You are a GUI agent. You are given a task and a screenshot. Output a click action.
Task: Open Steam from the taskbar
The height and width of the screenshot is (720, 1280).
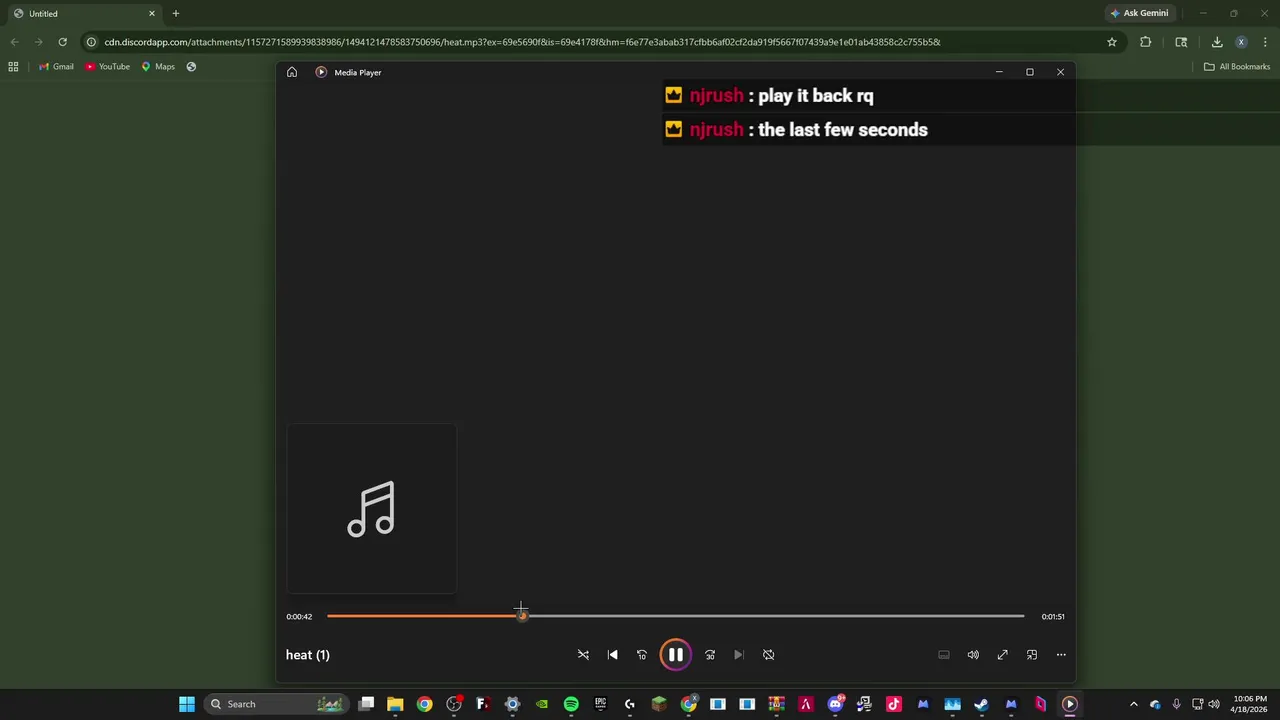pyautogui.click(x=981, y=704)
